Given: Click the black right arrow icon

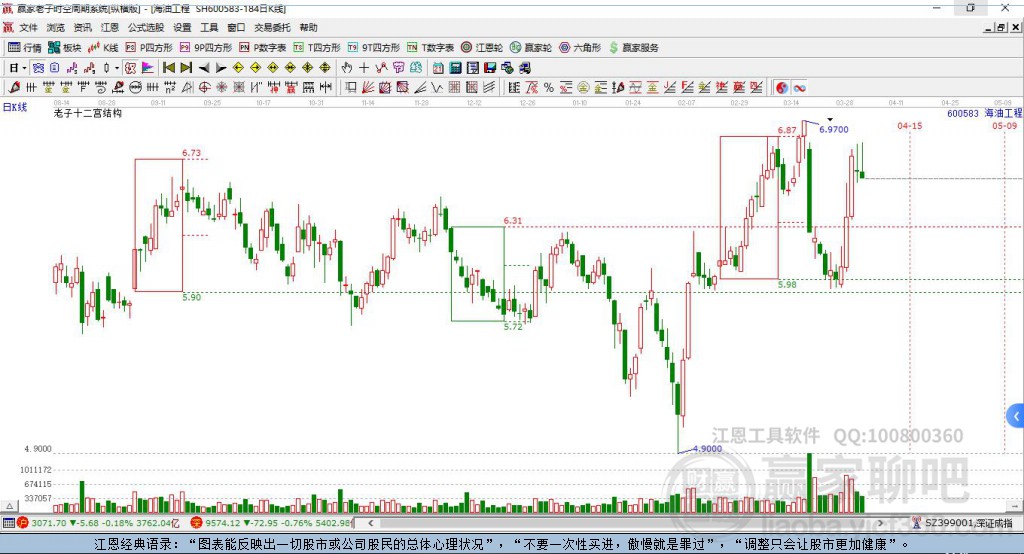Looking at the screenshot, I should coord(221,68).
